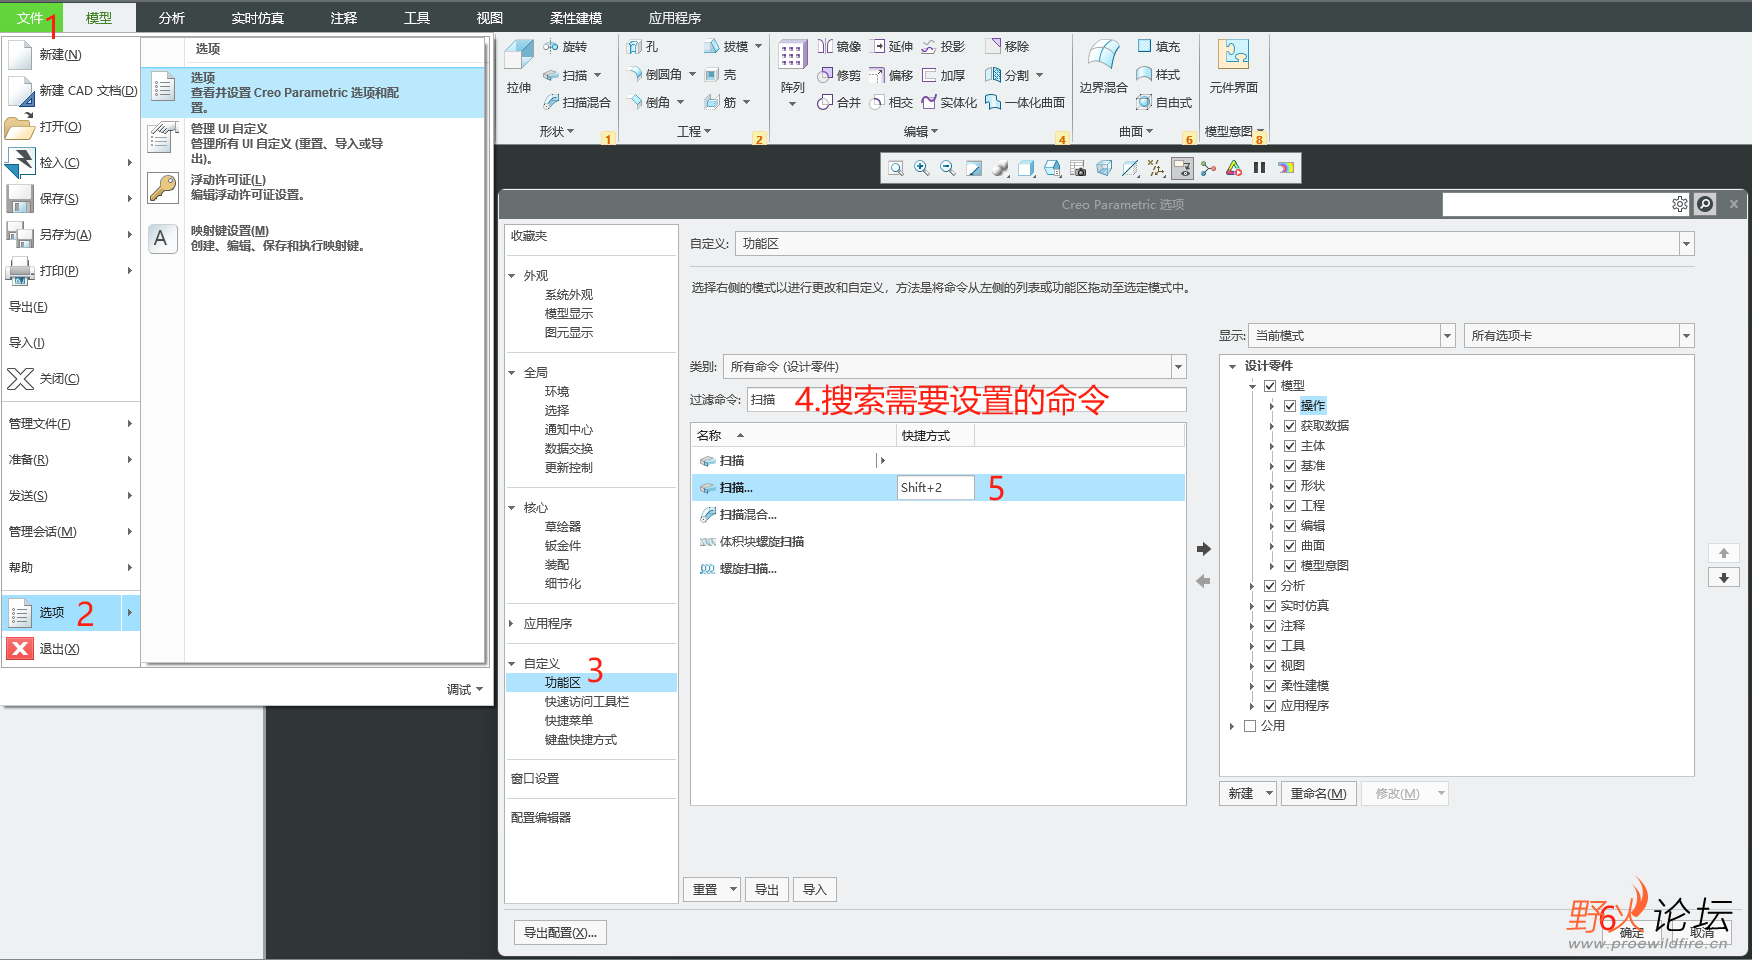
Task: Click the 导入 button
Action: pyautogui.click(x=815, y=890)
